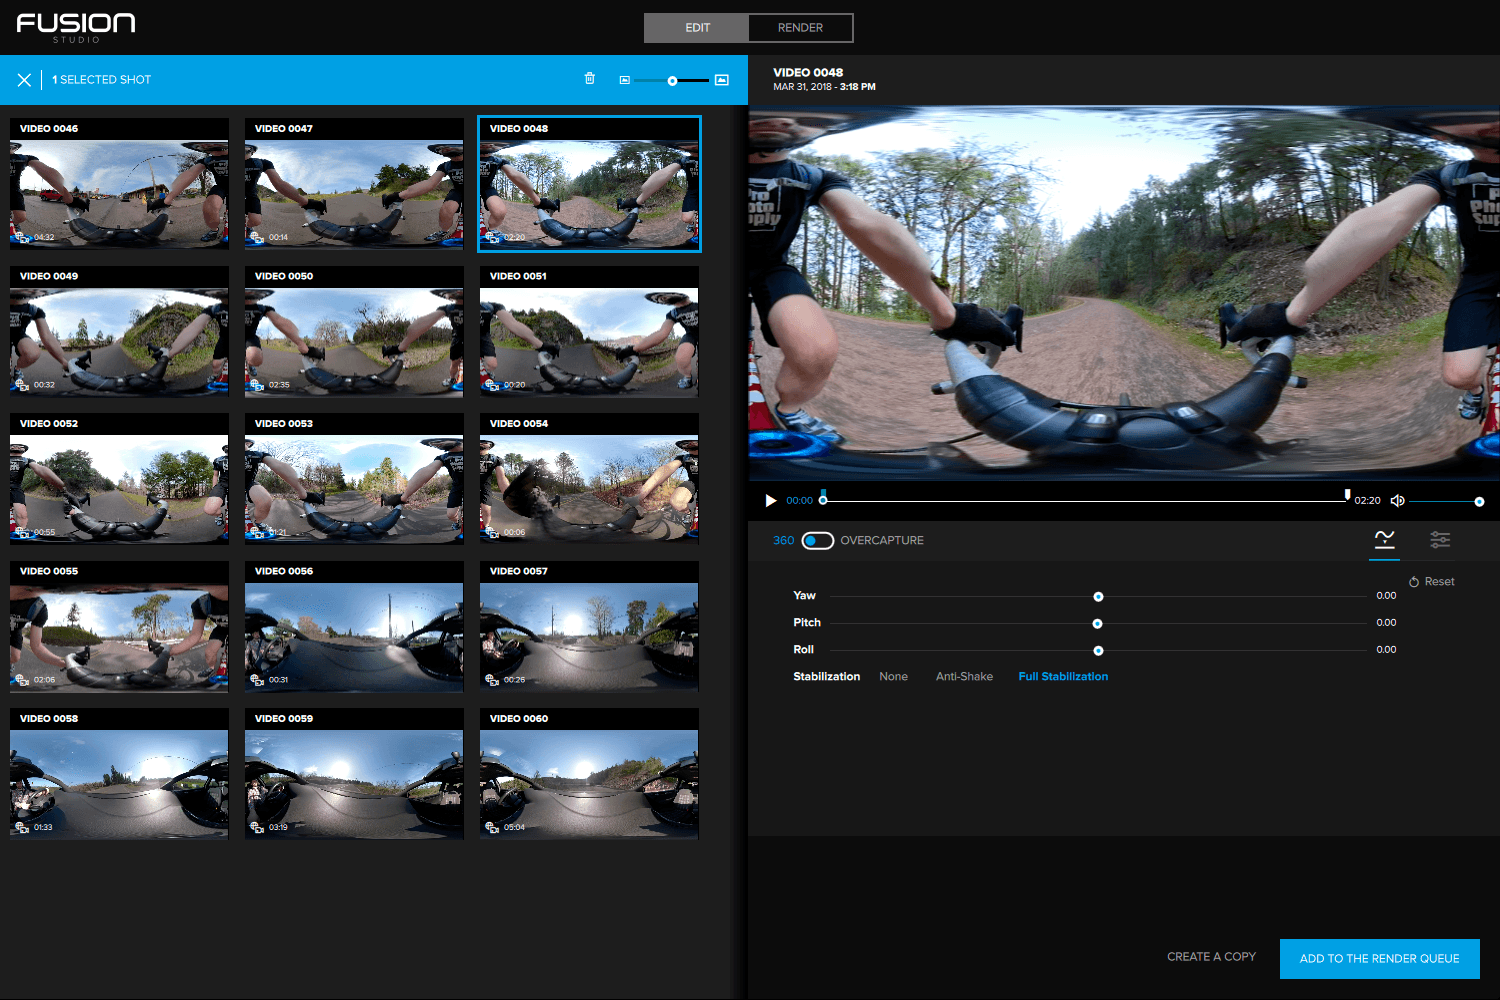Select the VIDEO 0051 thumbnail
Image resolution: width=1500 pixels, height=1000 pixels.
click(x=589, y=331)
